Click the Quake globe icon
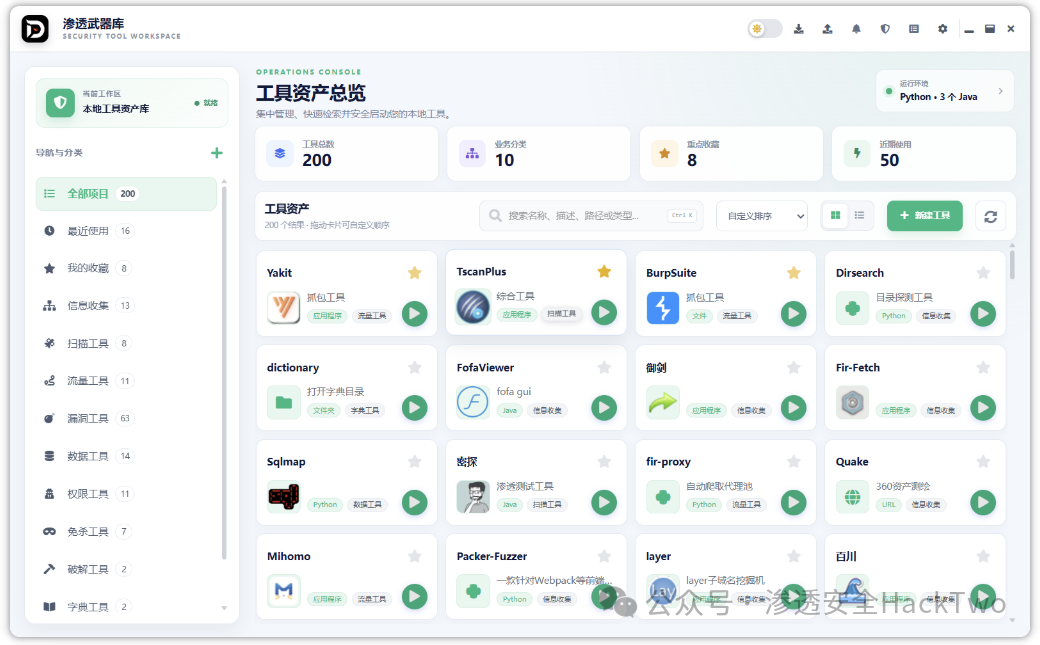This screenshot has height=645, width=1040. point(852,496)
